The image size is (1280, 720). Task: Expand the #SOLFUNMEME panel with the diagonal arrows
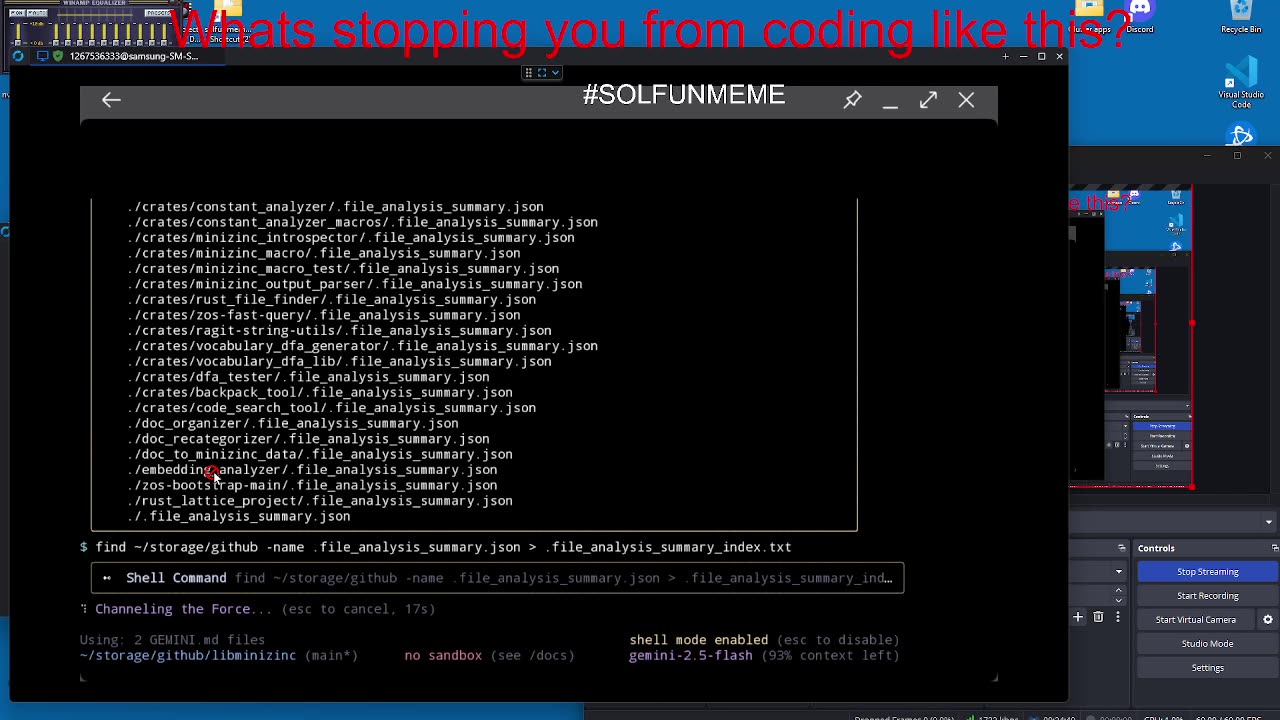click(928, 100)
